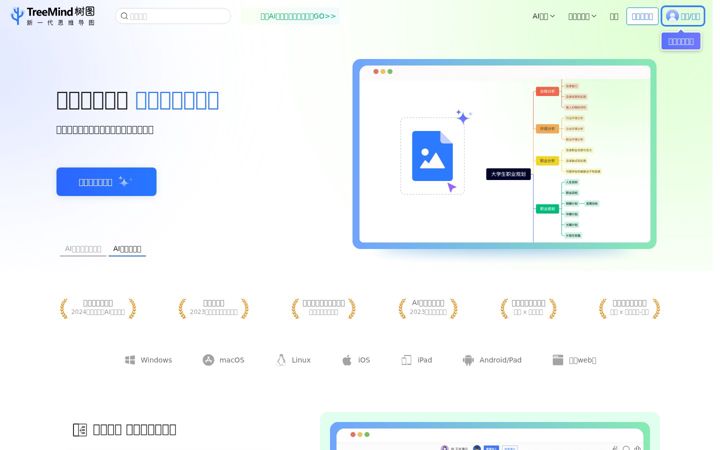
Task: Click the 大学生职业规划 node in the mind map preview
Action: [x=508, y=174]
